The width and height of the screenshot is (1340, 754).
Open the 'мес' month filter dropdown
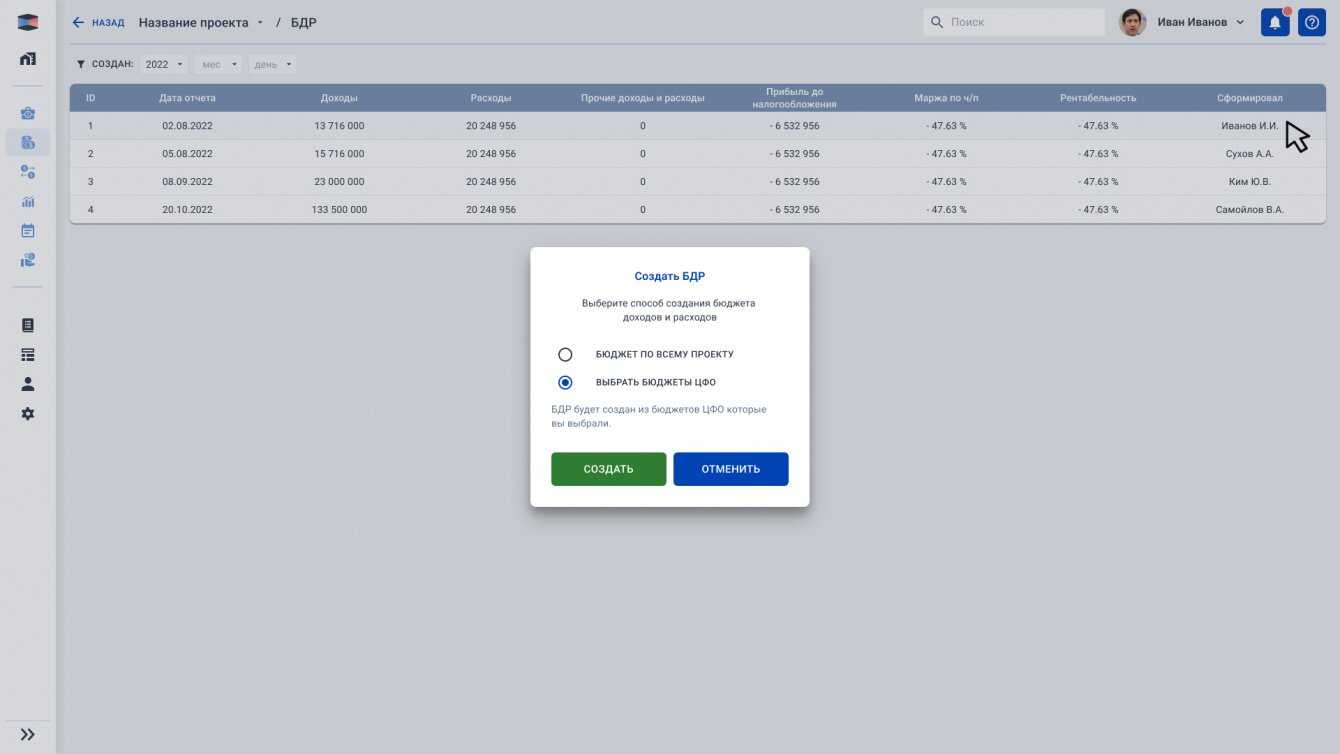point(219,64)
